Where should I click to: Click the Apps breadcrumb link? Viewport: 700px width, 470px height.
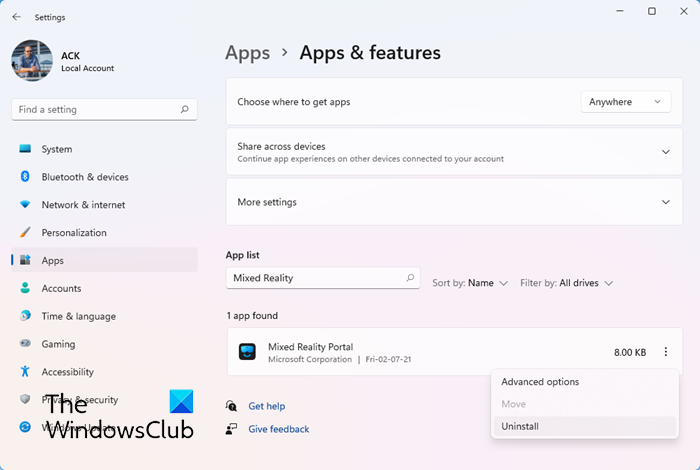[247, 53]
